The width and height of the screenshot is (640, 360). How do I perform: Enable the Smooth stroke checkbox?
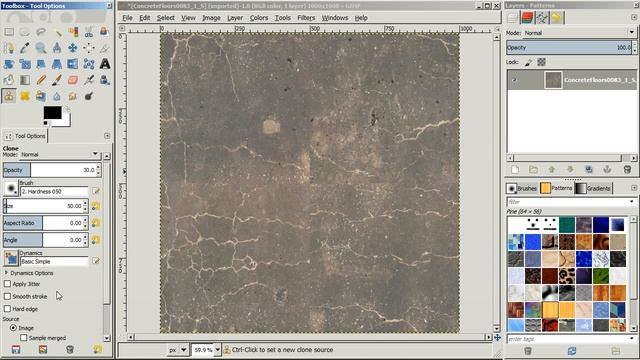pyautogui.click(x=7, y=296)
